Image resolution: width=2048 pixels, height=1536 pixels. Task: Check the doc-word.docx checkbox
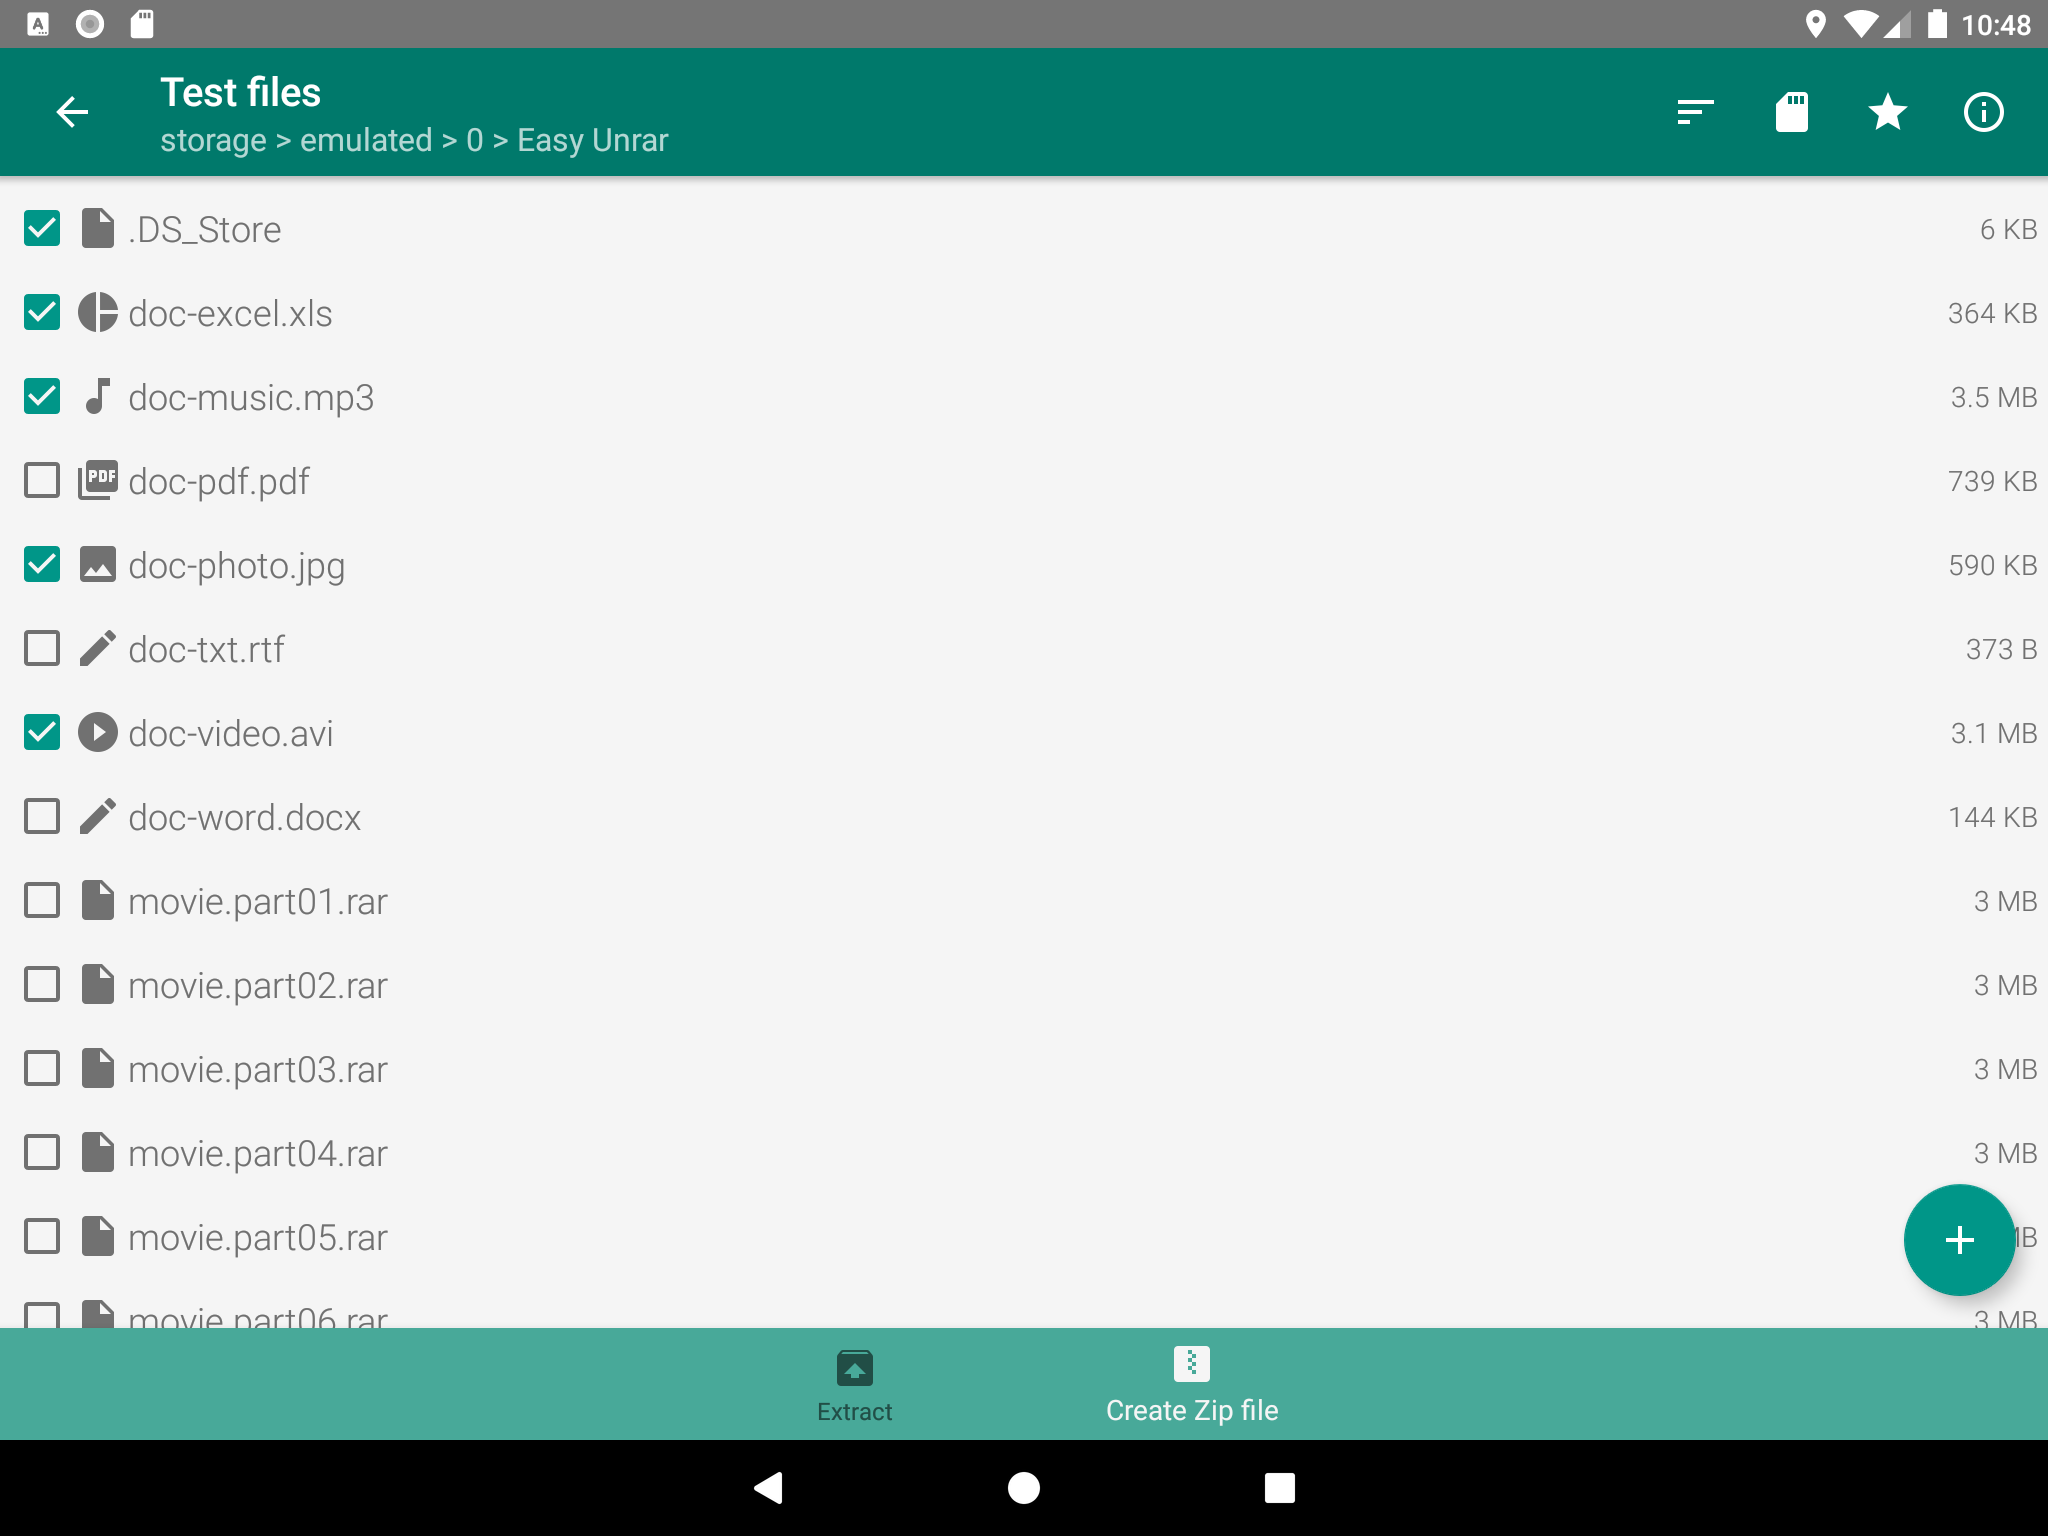tap(42, 816)
